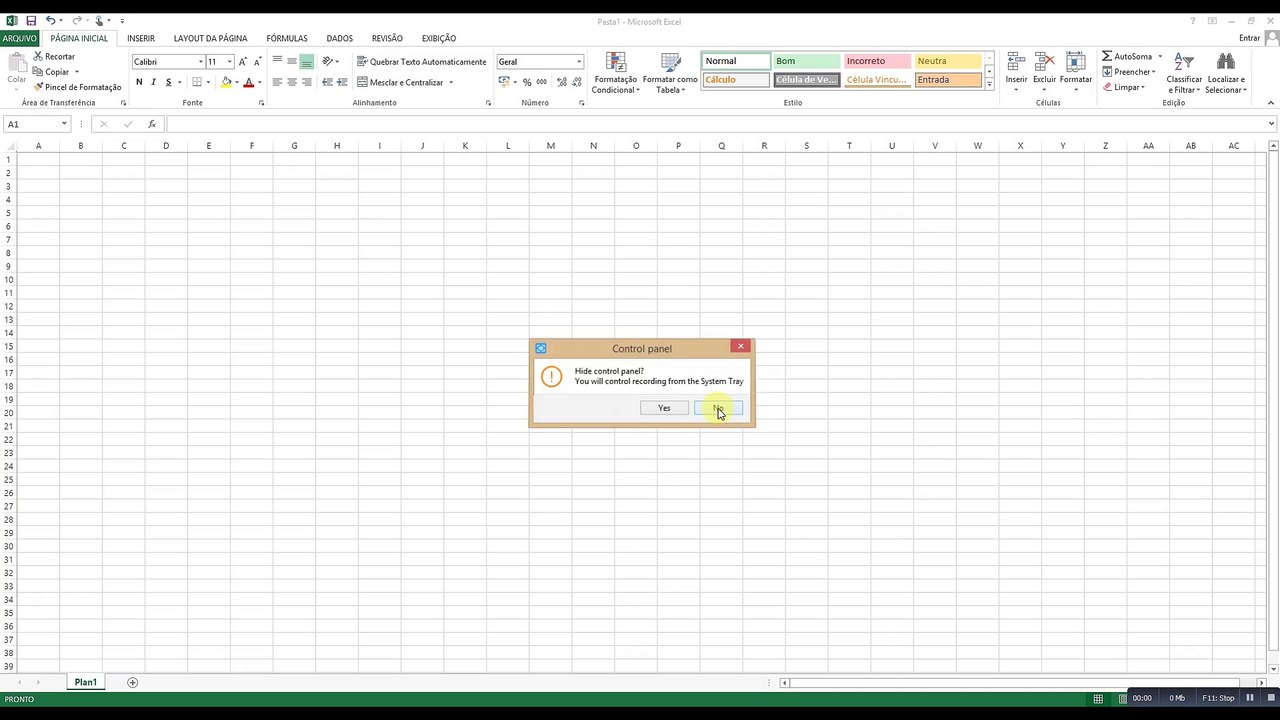The width and height of the screenshot is (1280, 720).
Task: Open Excel help question mark
Action: 1193,21
